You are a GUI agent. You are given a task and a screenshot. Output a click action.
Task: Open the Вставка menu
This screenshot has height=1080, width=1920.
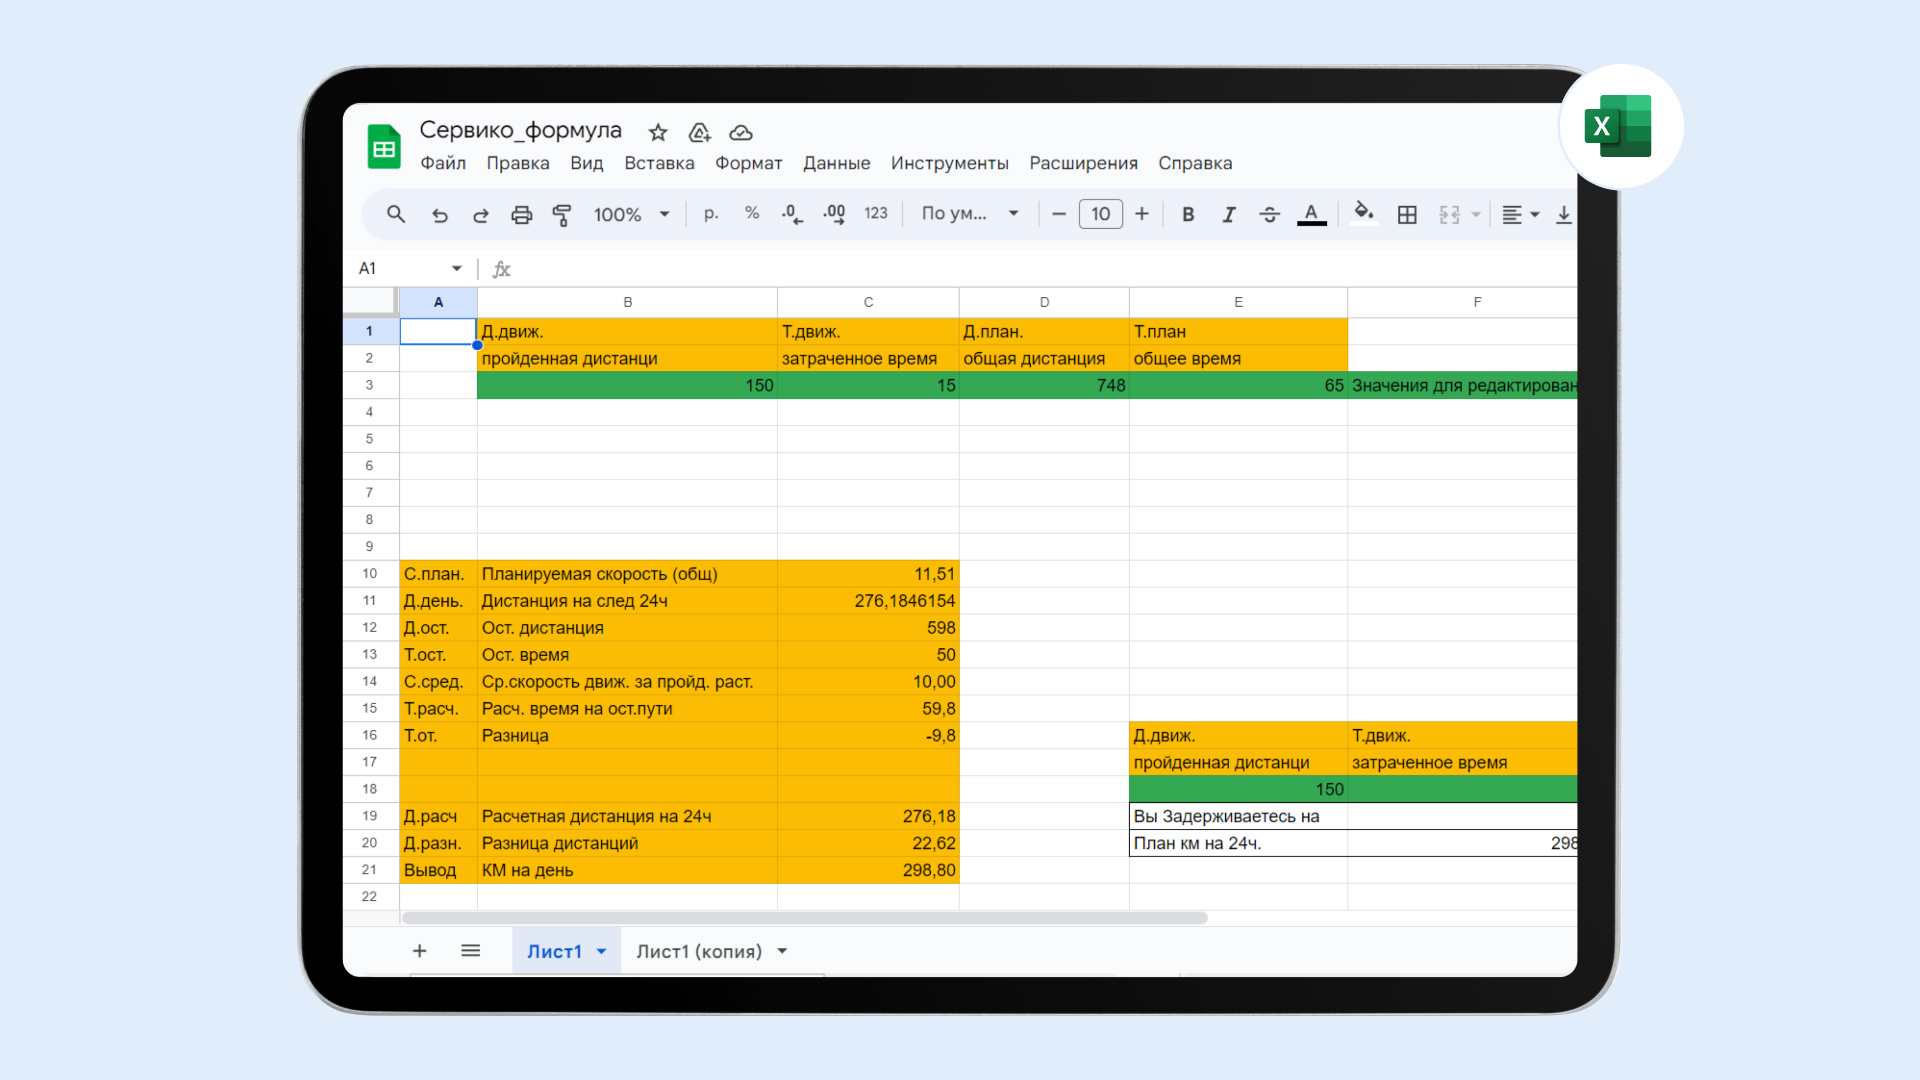659,163
